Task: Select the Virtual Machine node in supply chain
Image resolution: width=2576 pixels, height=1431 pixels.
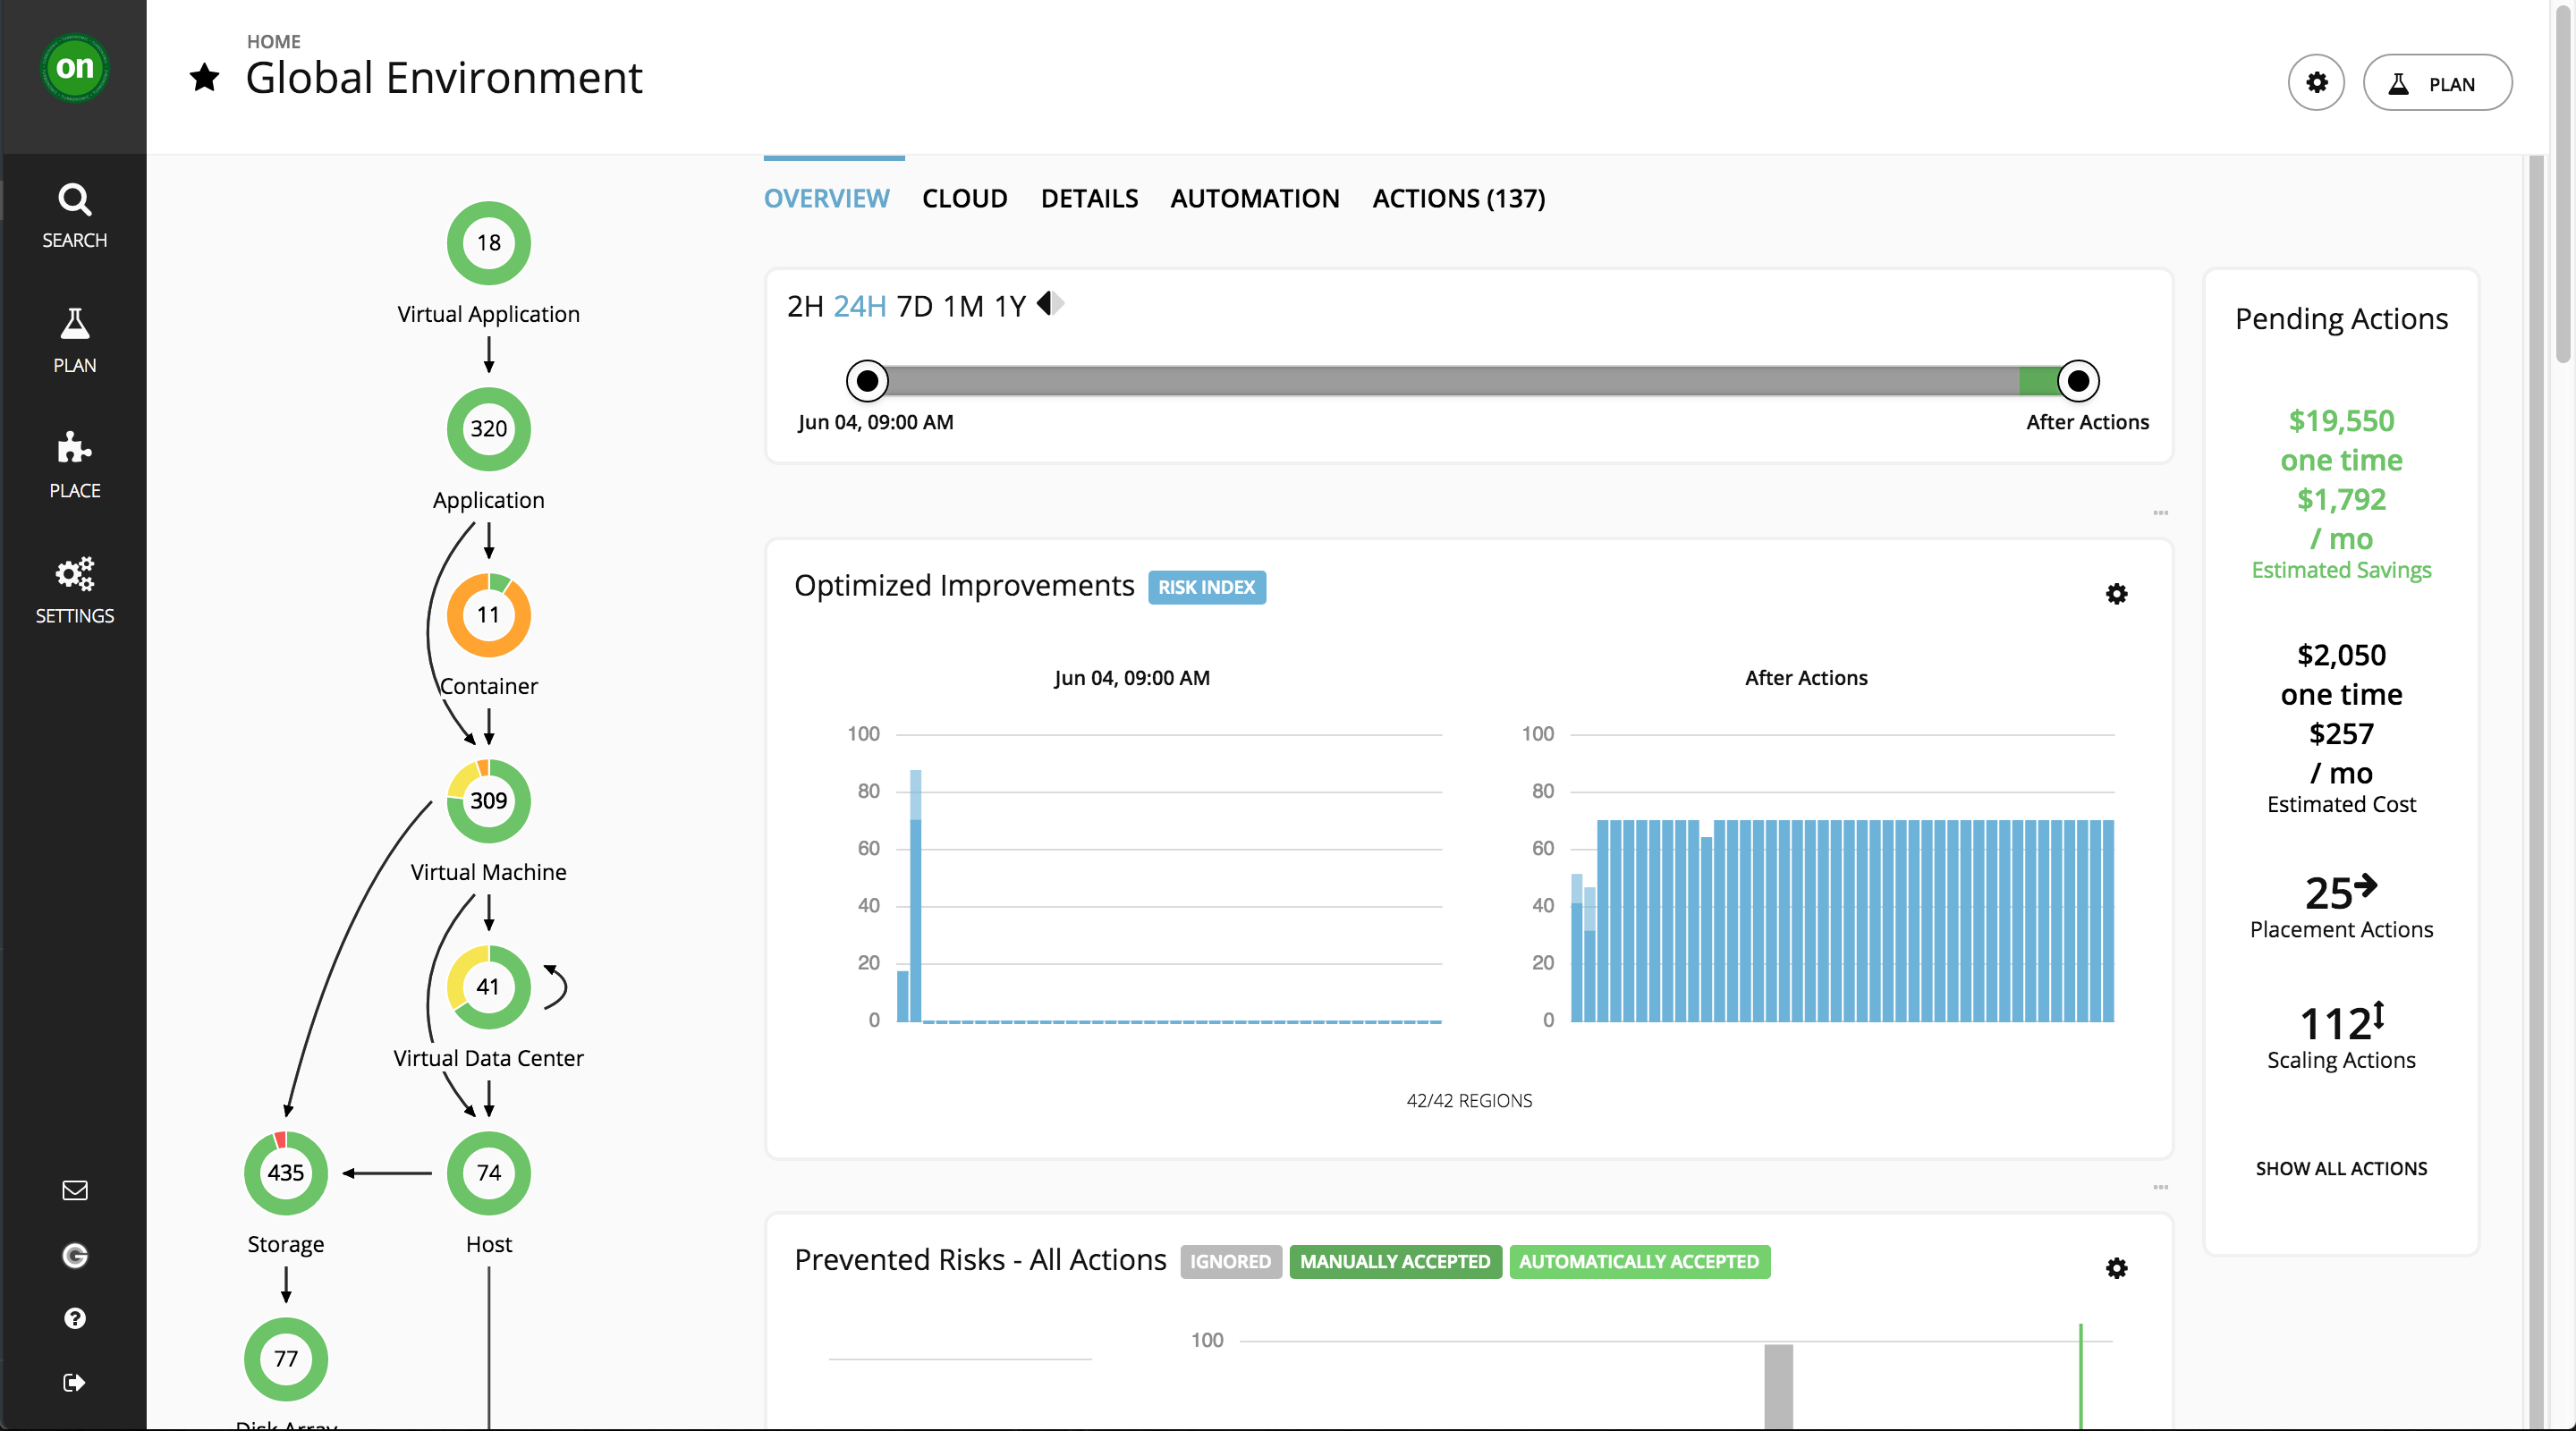Action: point(488,800)
